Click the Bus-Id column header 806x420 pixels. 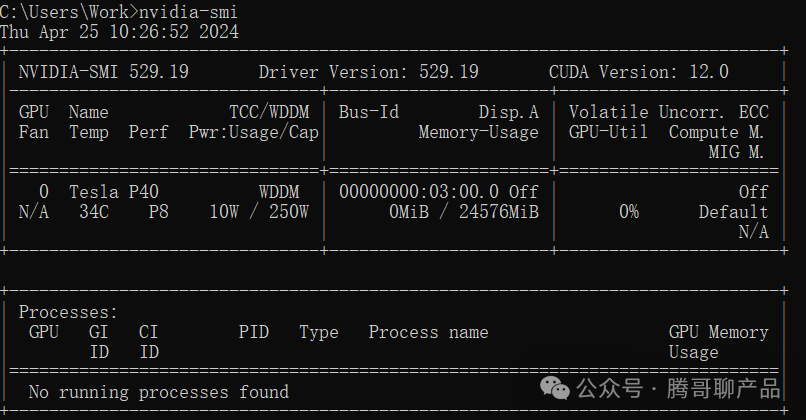369,112
